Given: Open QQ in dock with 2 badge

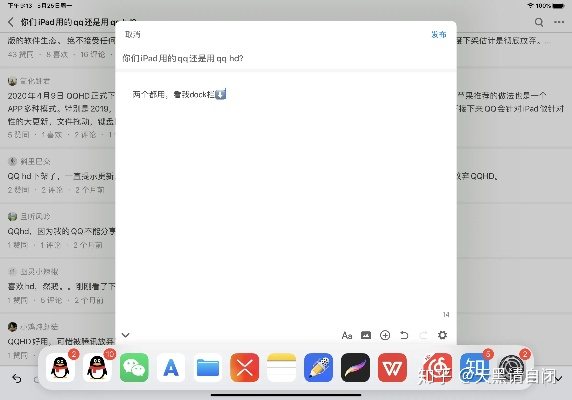Looking at the screenshot, I should pyautogui.click(x=61, y=368).
